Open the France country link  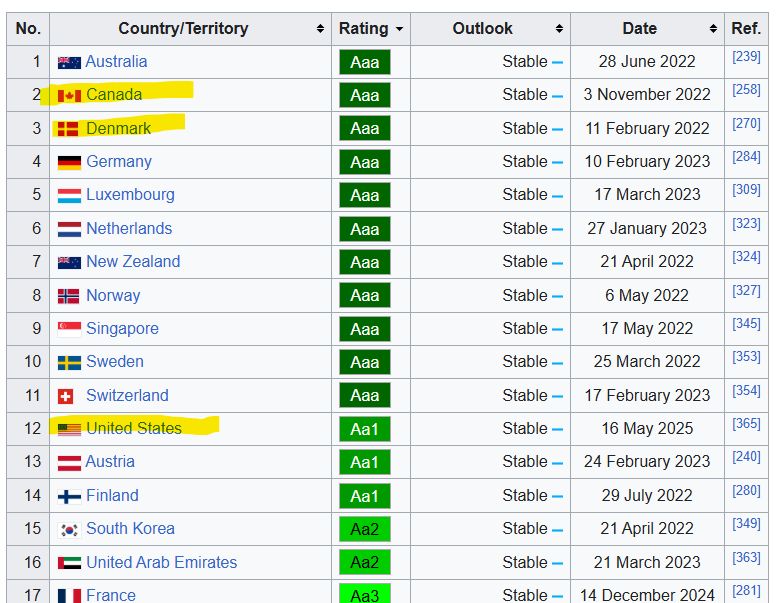[x=111, y=595]
